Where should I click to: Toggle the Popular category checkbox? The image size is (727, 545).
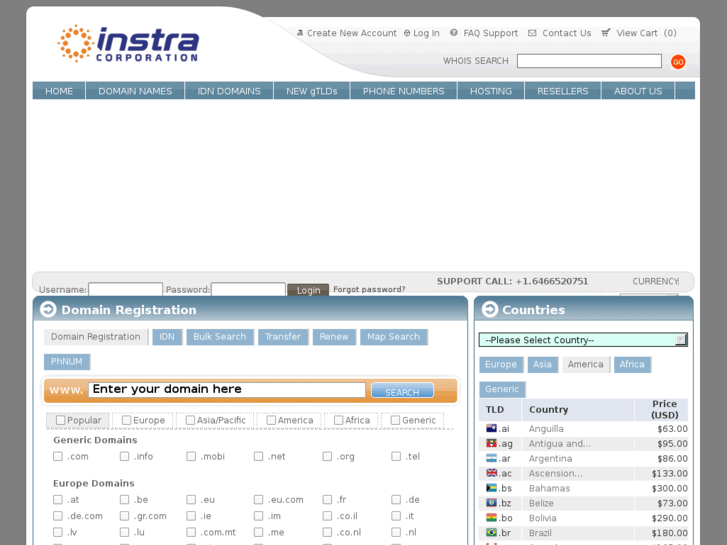(x=61, y=421)
